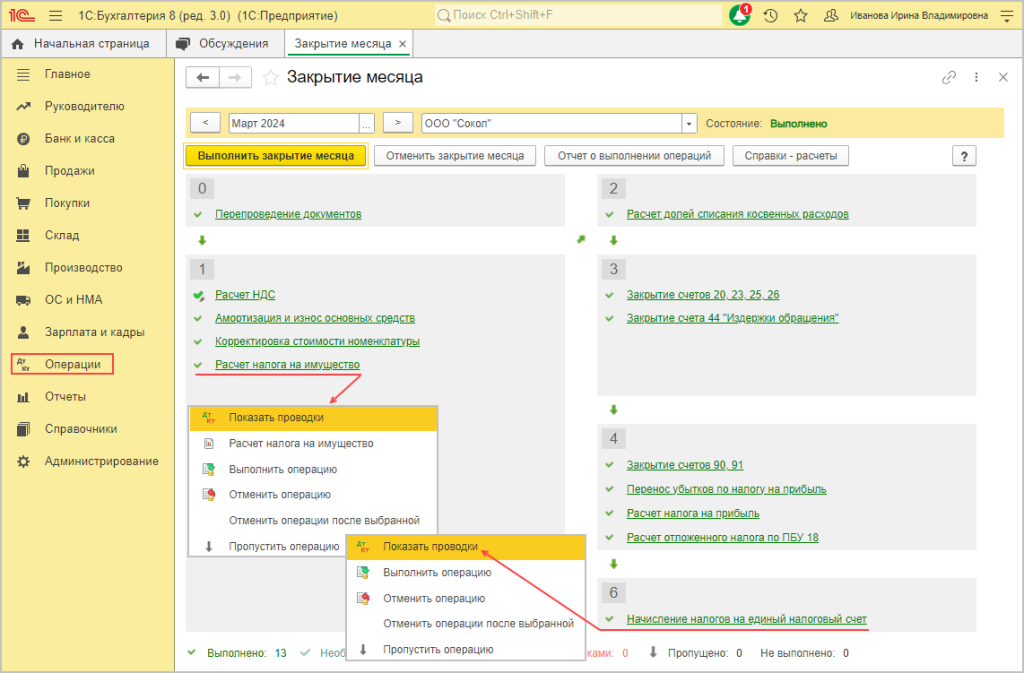Copy link to this page icon

[x=949, y=77]
